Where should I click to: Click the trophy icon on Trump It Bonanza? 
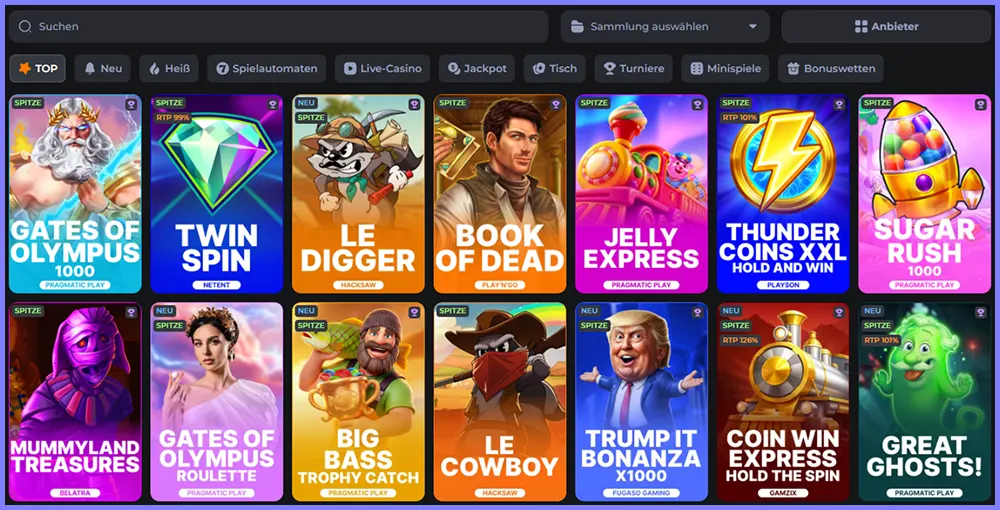[x=698, y=312]
